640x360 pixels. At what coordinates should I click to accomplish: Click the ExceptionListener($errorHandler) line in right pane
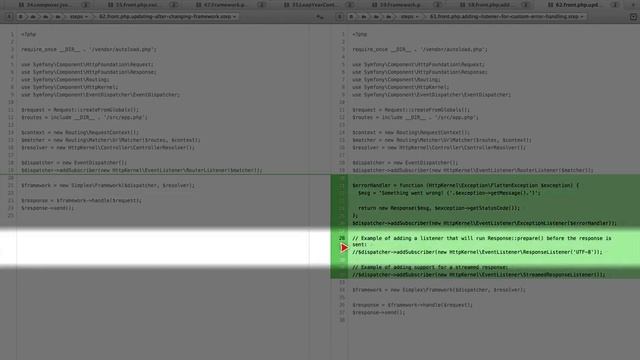click(484, 223)
